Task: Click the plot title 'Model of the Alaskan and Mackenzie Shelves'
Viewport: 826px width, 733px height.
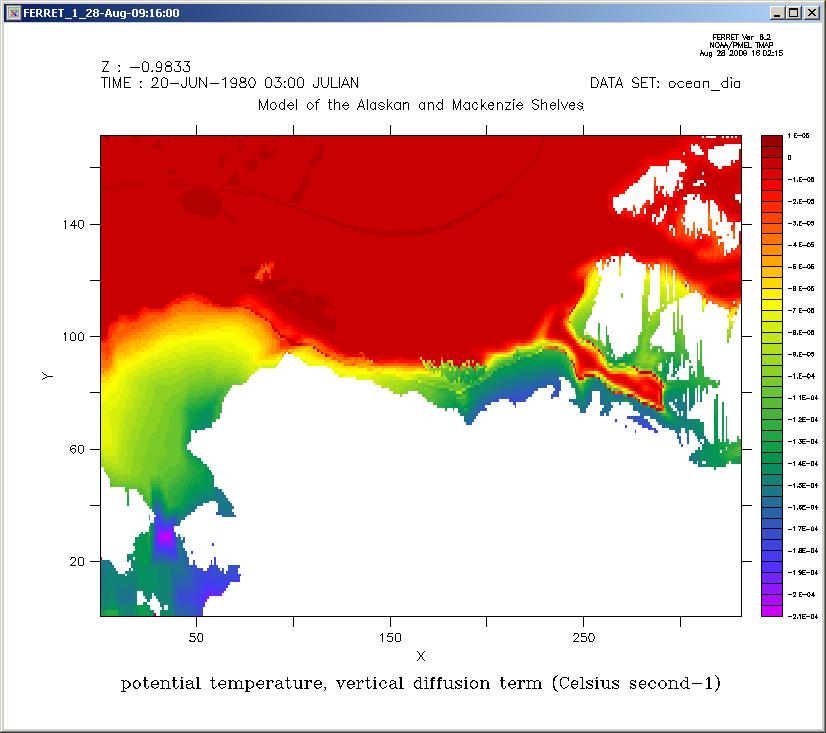Action: click(421, 105)
